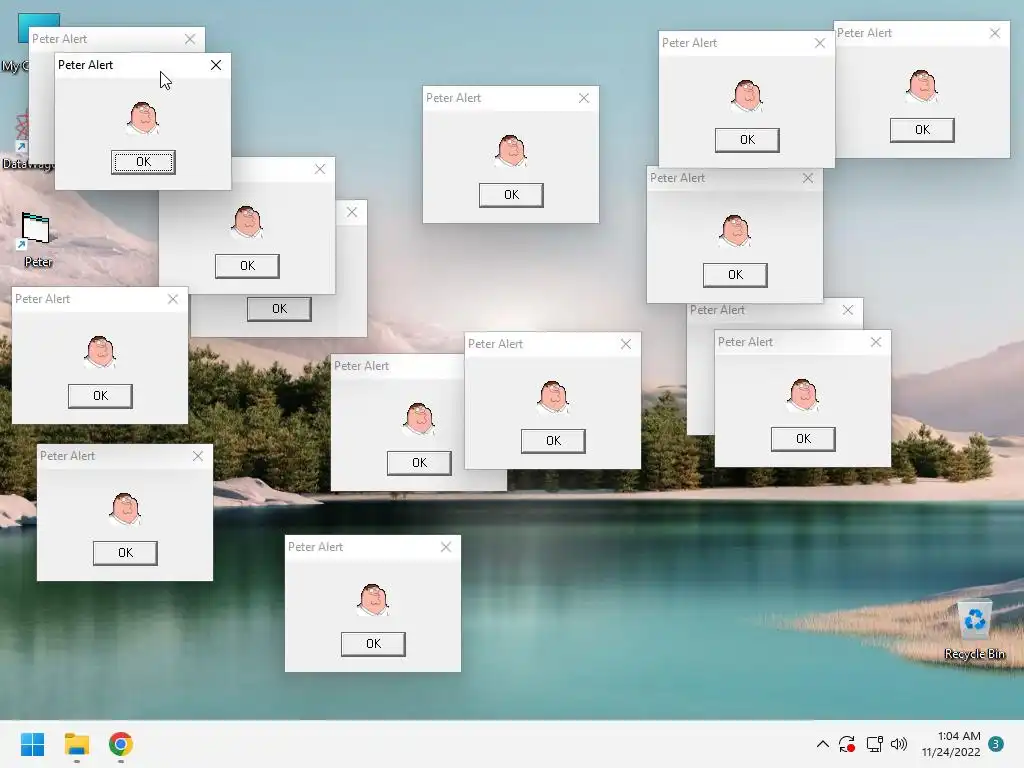This screenshot has height=768, width=1024.
Task: Click the focused dialog's dark Peter Alert title
Action: [86, 65]
